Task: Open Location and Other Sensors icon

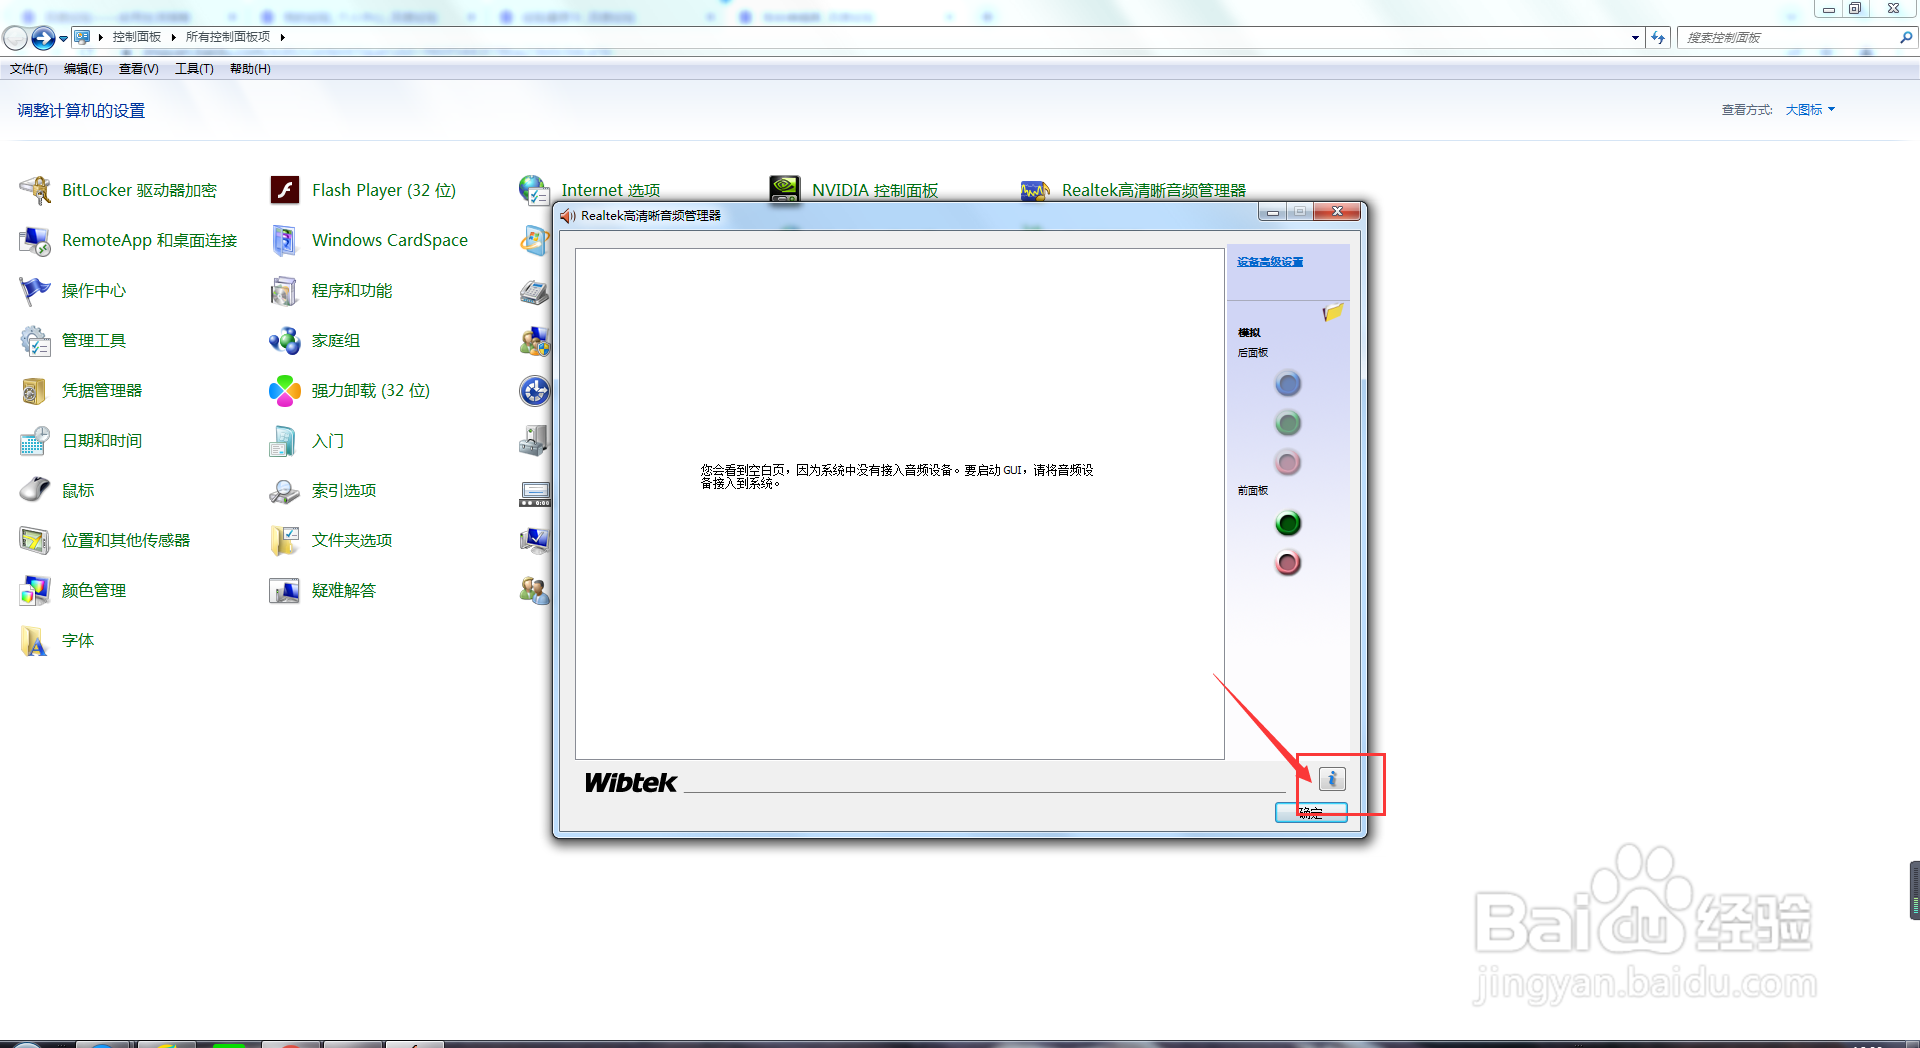Action: [x=35, y=540]
